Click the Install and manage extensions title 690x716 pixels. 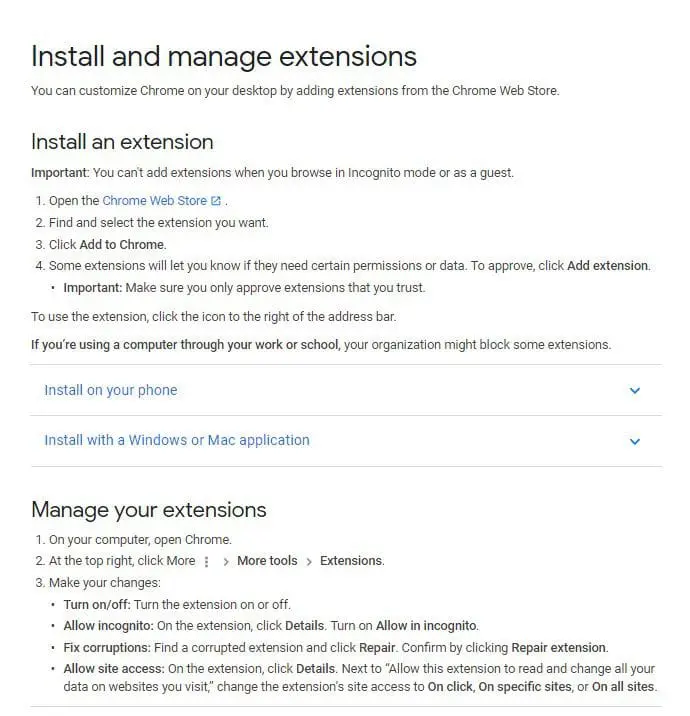point(224,57)
